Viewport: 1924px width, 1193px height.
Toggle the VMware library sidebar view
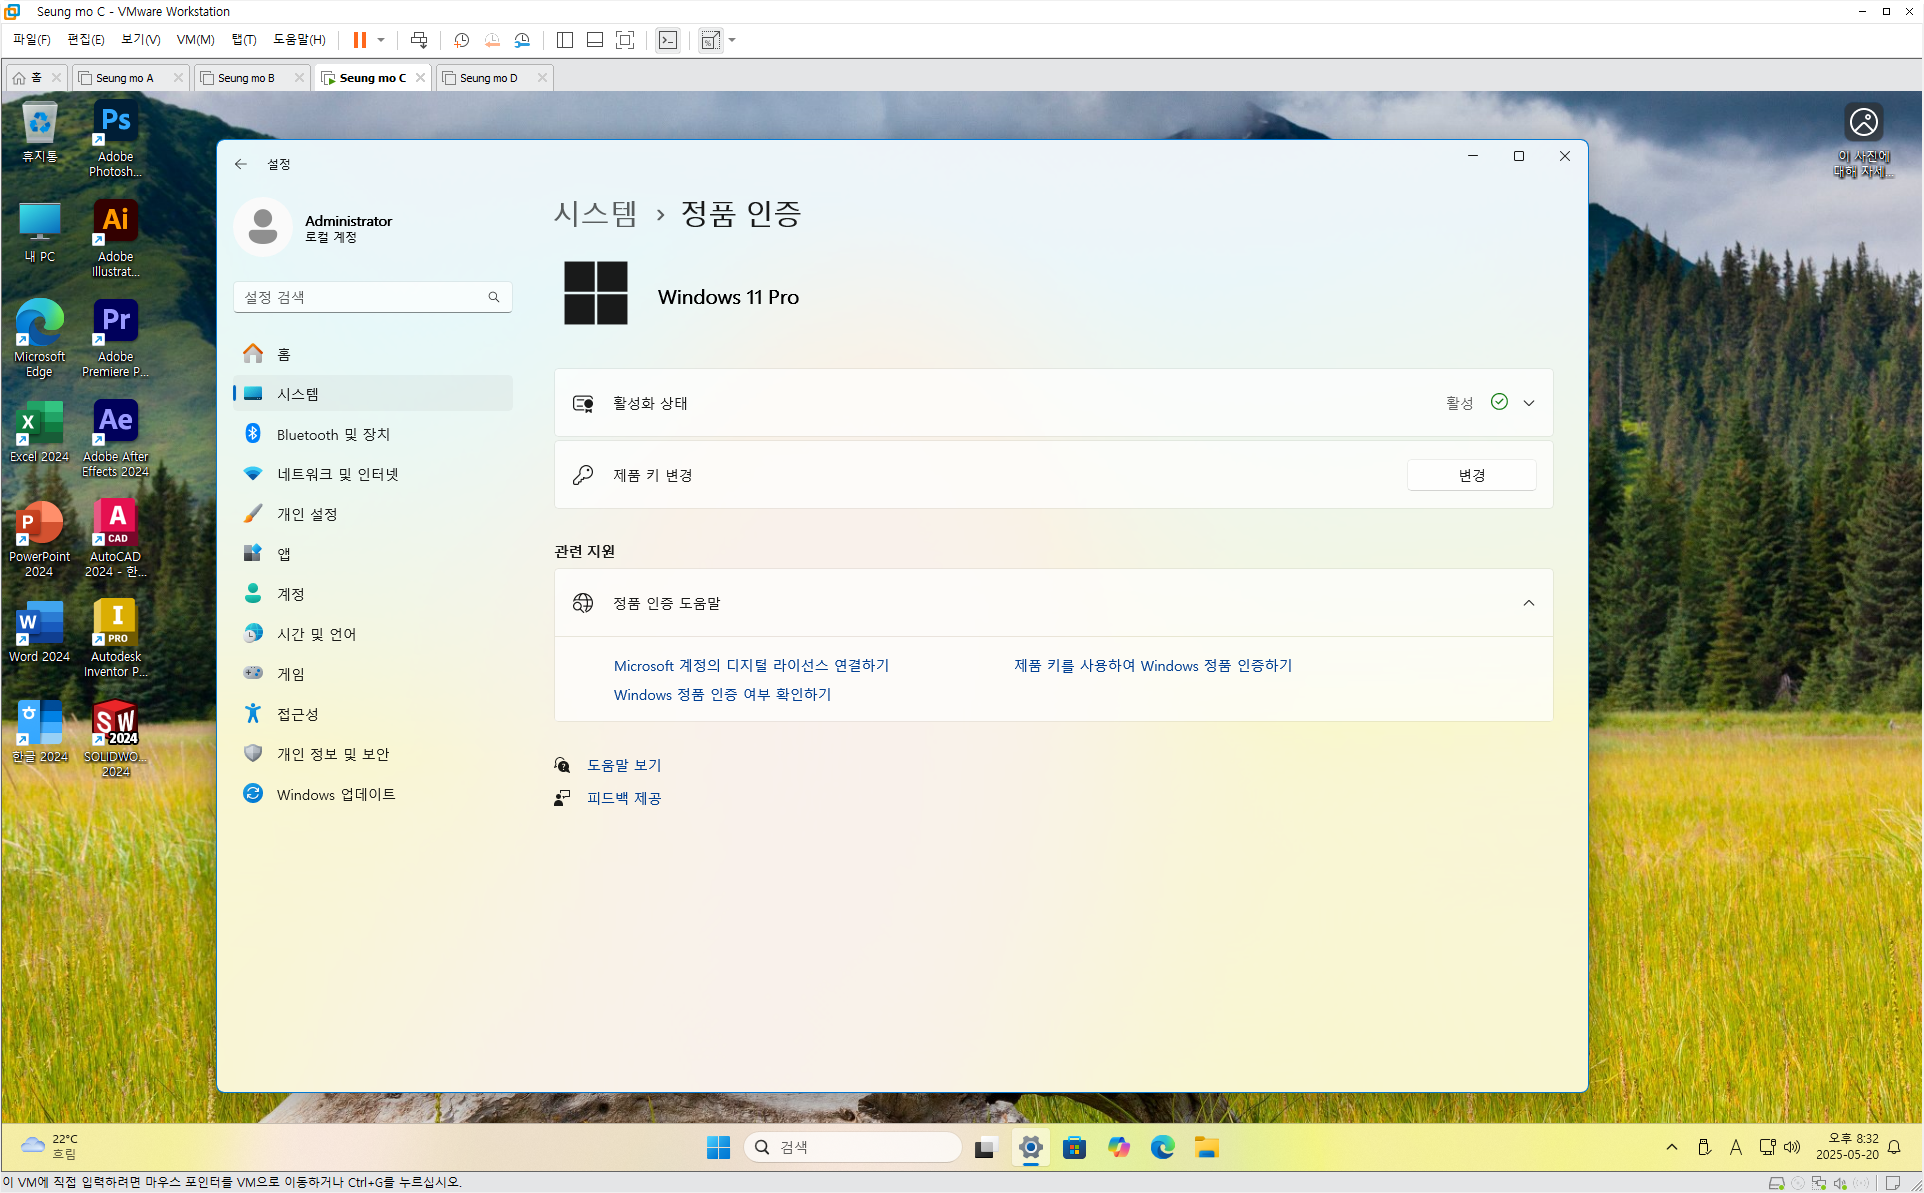[x=565, y=40]
